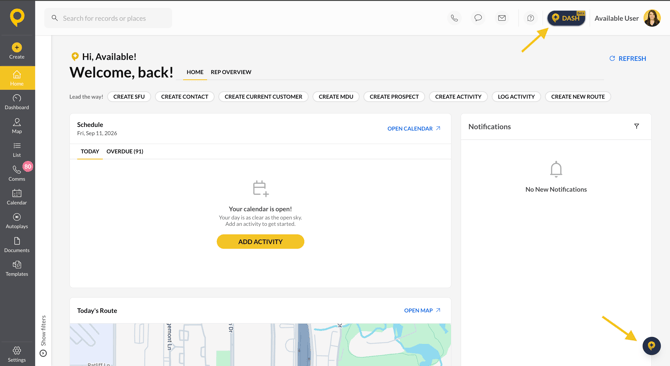Click CREATE MDU button

[x=336, y=97]
